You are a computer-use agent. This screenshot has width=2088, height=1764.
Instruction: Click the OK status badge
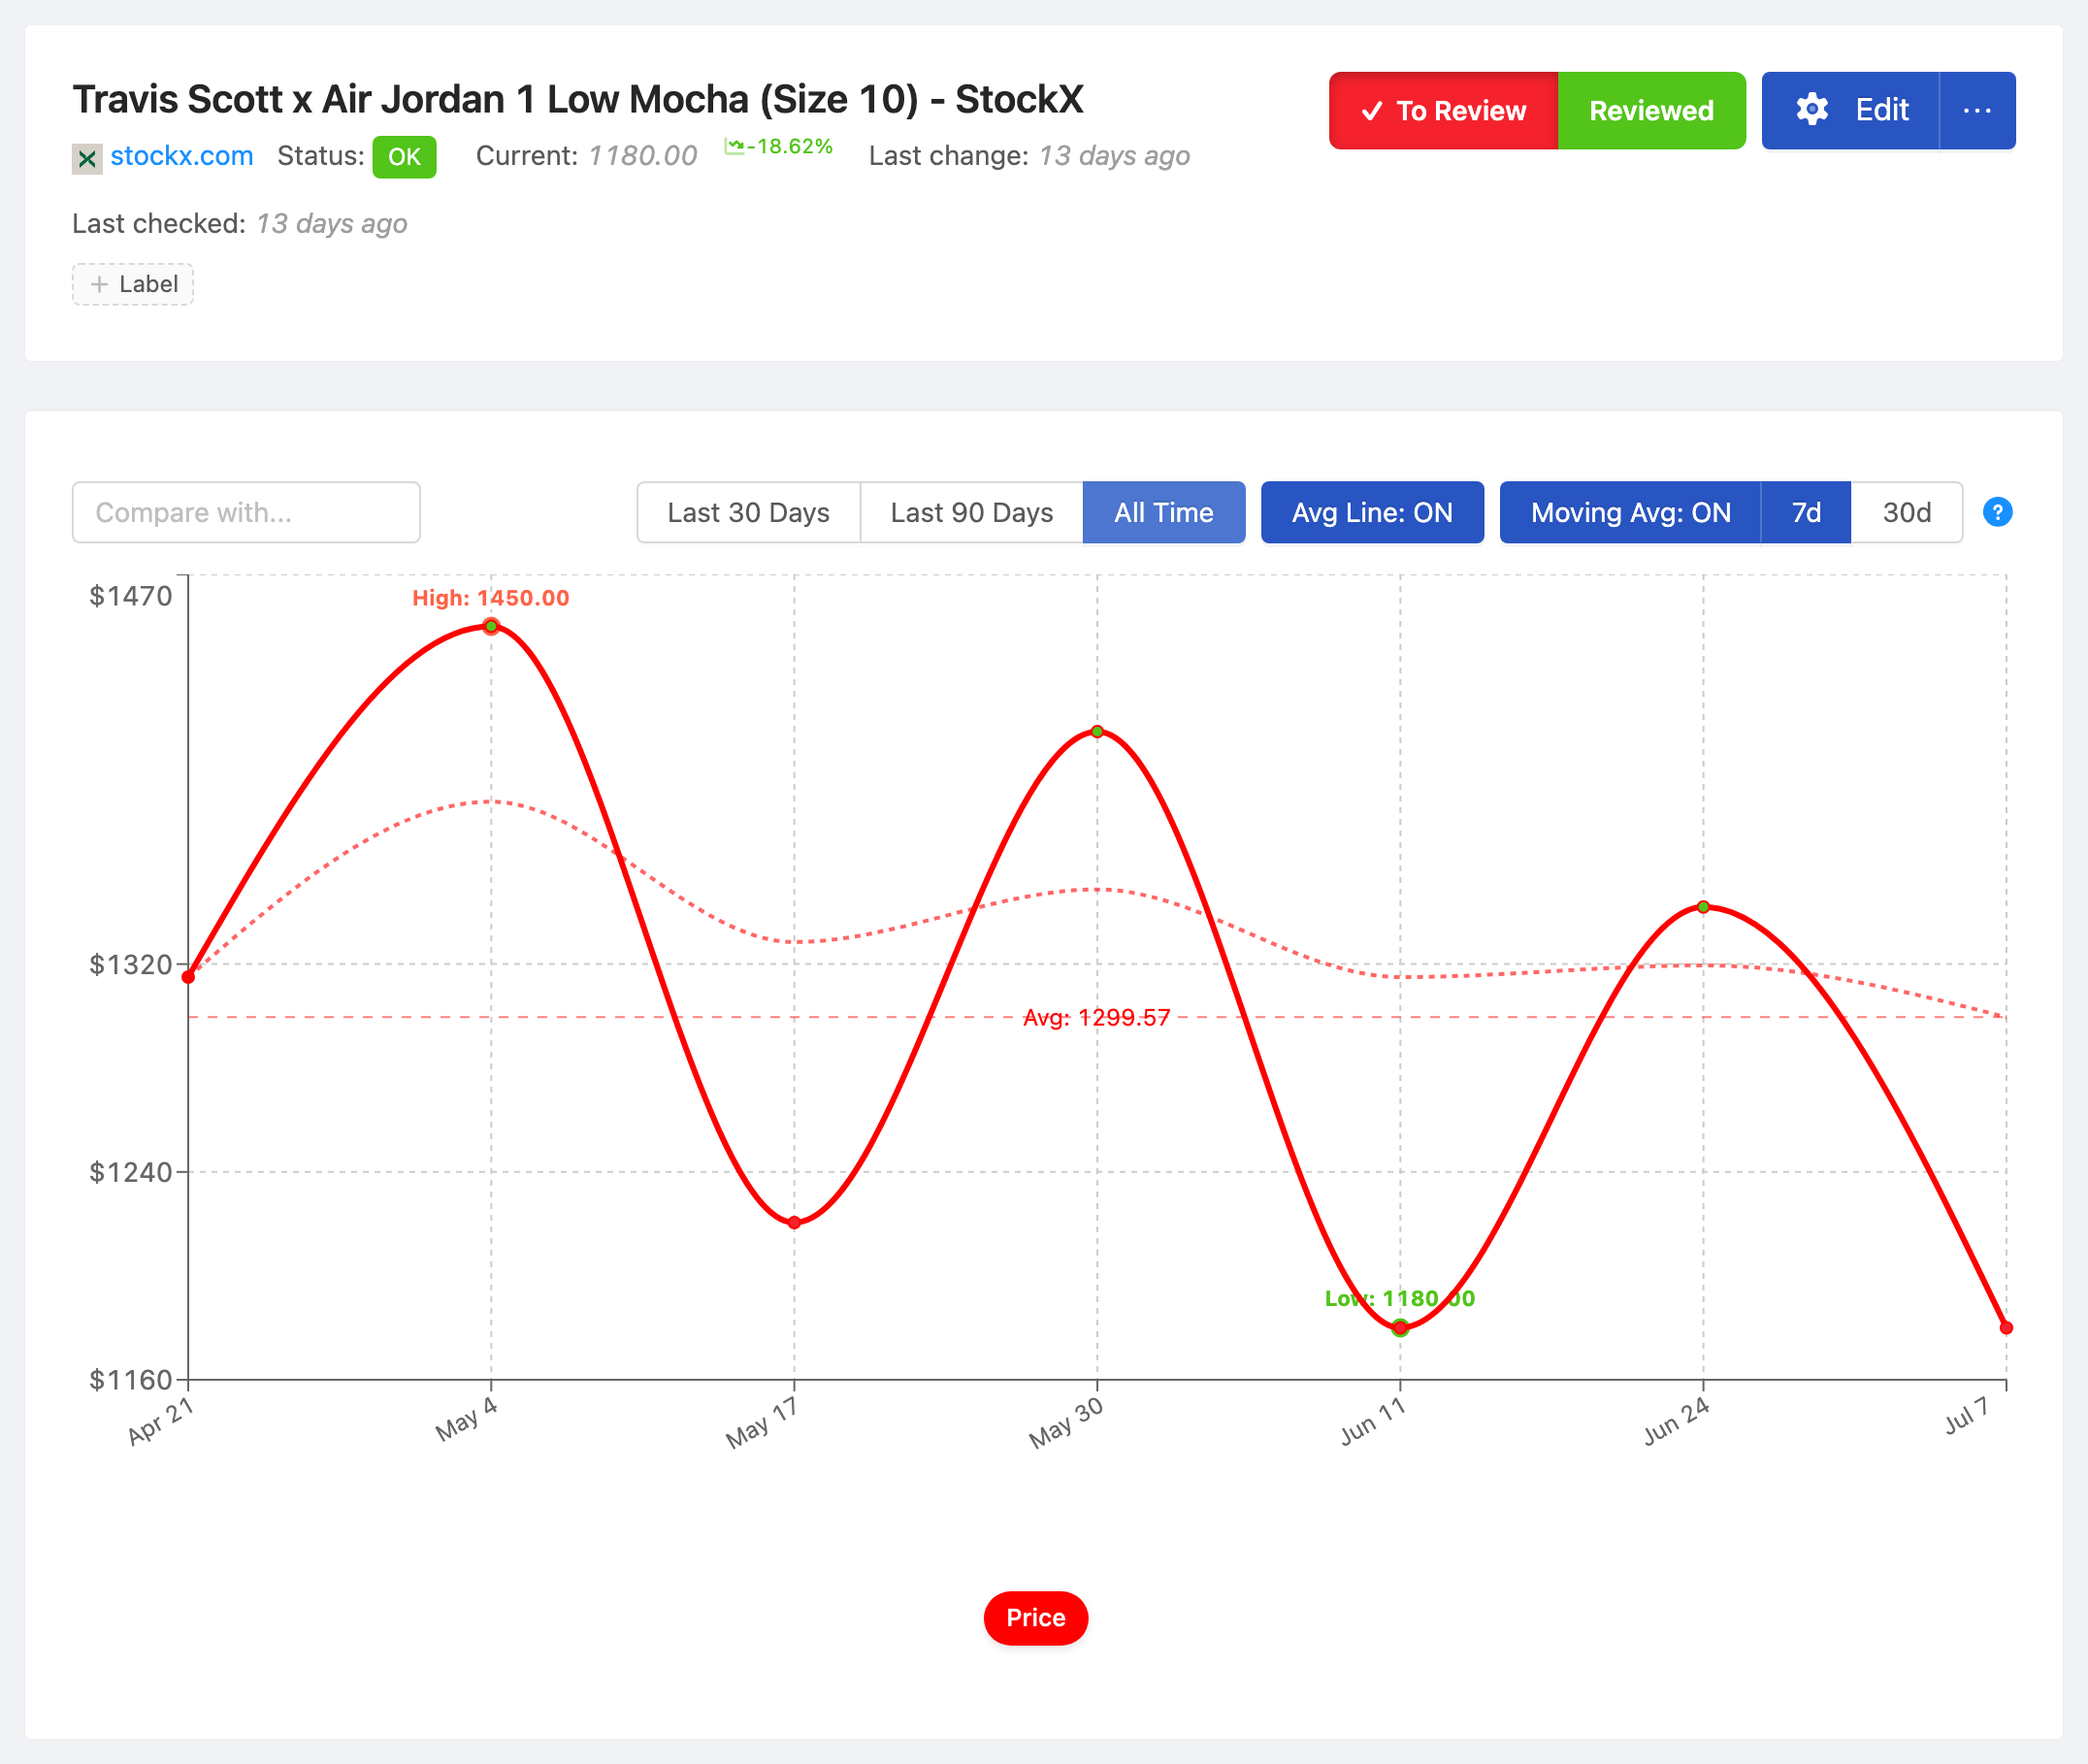pos(404,157)
